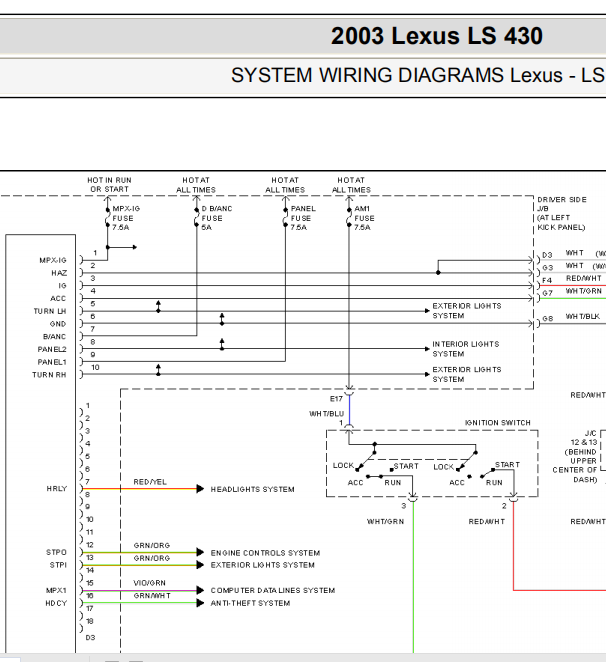The height and width of the screenshot is (662, 606).
Task: Click the 'TURN RH' pin label
Action: point(49,374)
